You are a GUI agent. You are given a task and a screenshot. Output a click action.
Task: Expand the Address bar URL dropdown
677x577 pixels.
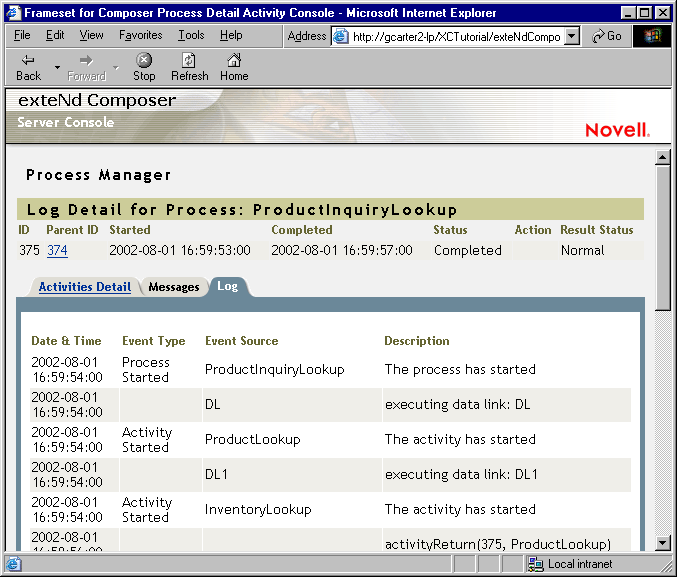click(x=572, y=37)
